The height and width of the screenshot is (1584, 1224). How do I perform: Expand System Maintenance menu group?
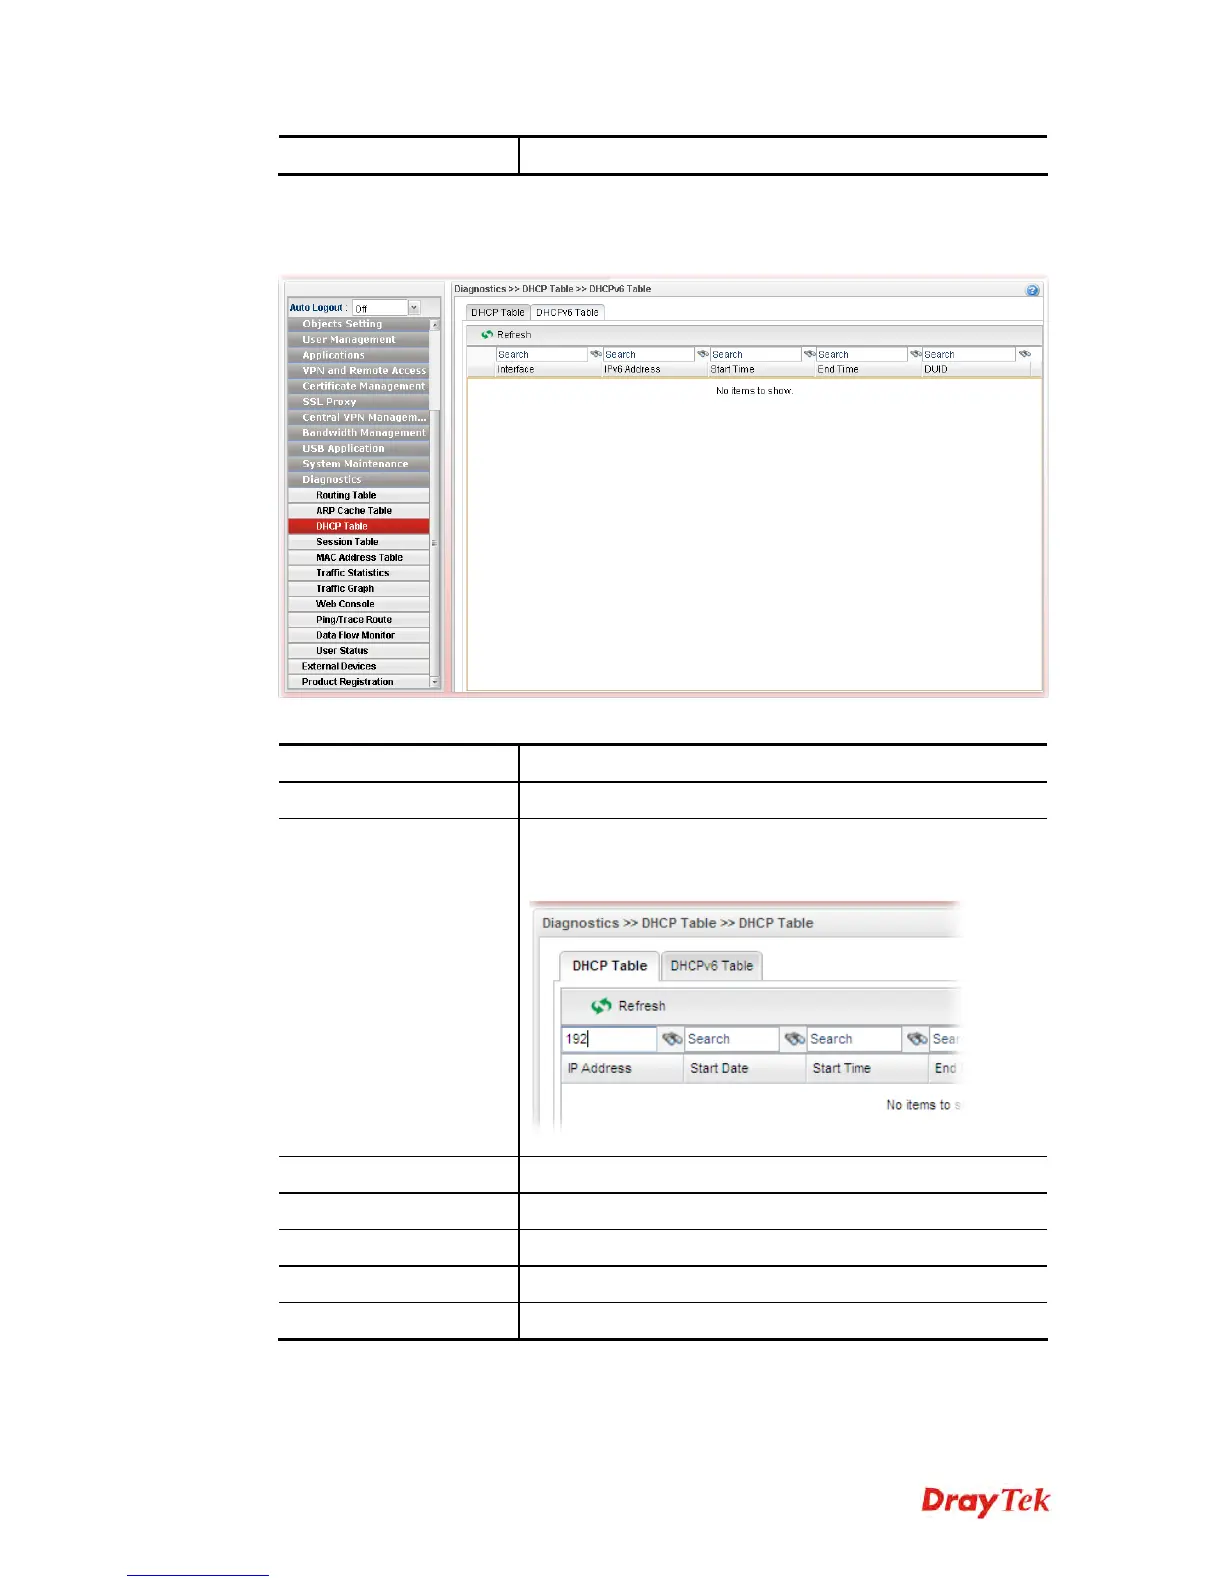pyautogui.click(x=358, y=464)
